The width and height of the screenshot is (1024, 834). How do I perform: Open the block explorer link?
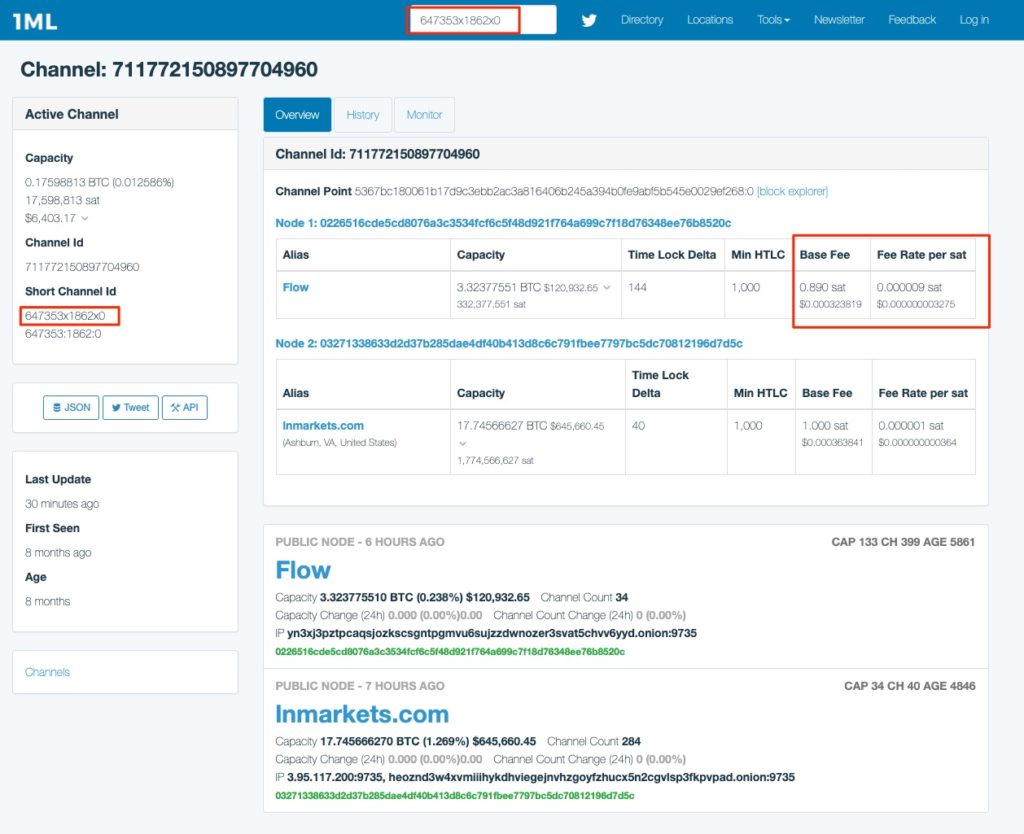792,191
